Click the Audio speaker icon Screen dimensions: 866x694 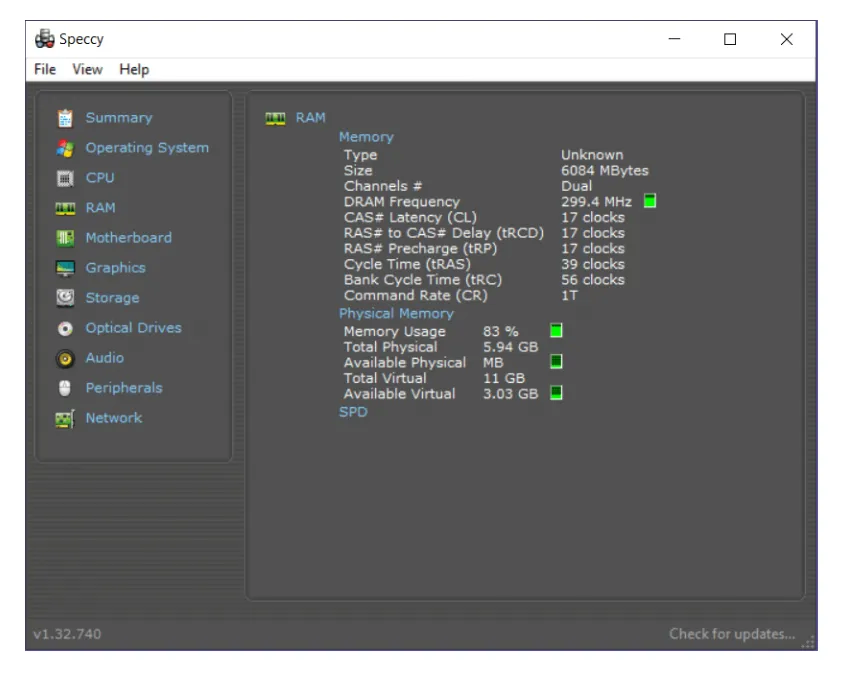point(65,359)
